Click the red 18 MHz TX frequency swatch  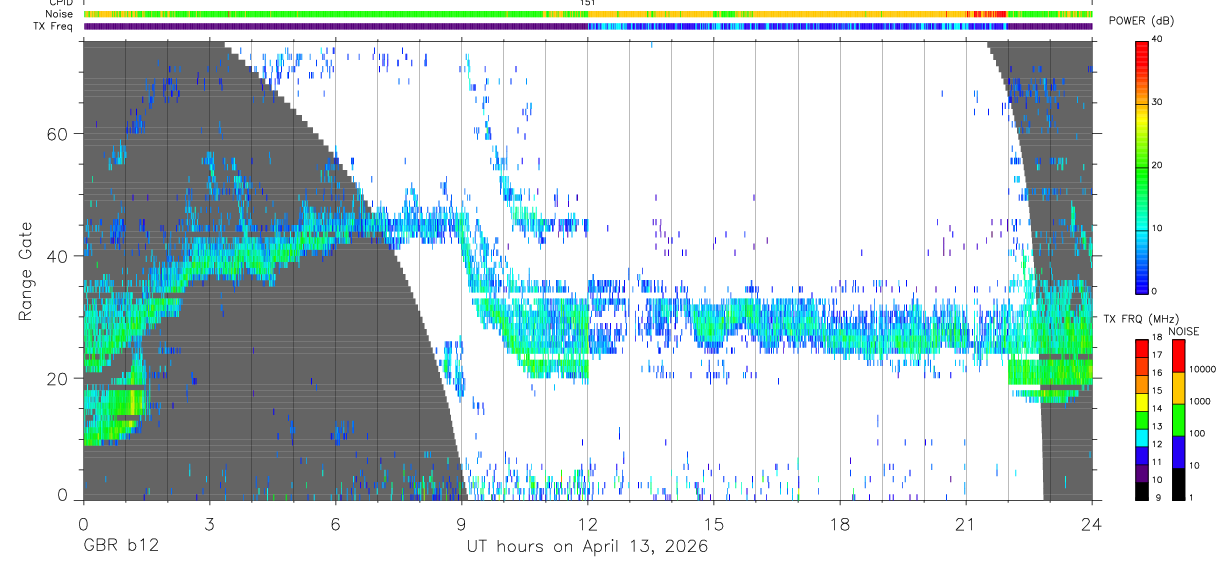pos(1141,349)
